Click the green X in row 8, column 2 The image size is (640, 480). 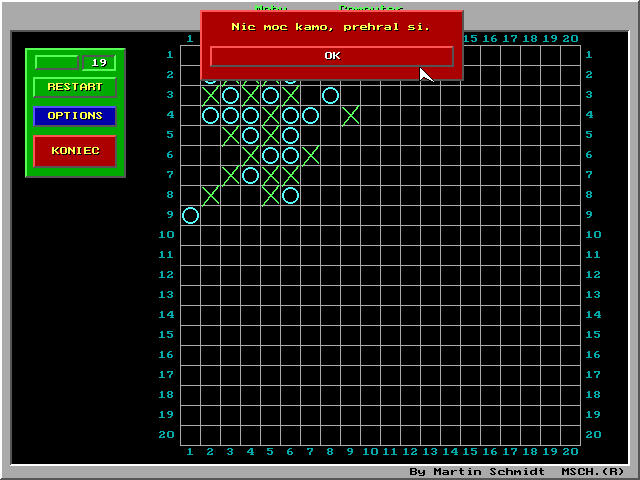tap(210, 195)
